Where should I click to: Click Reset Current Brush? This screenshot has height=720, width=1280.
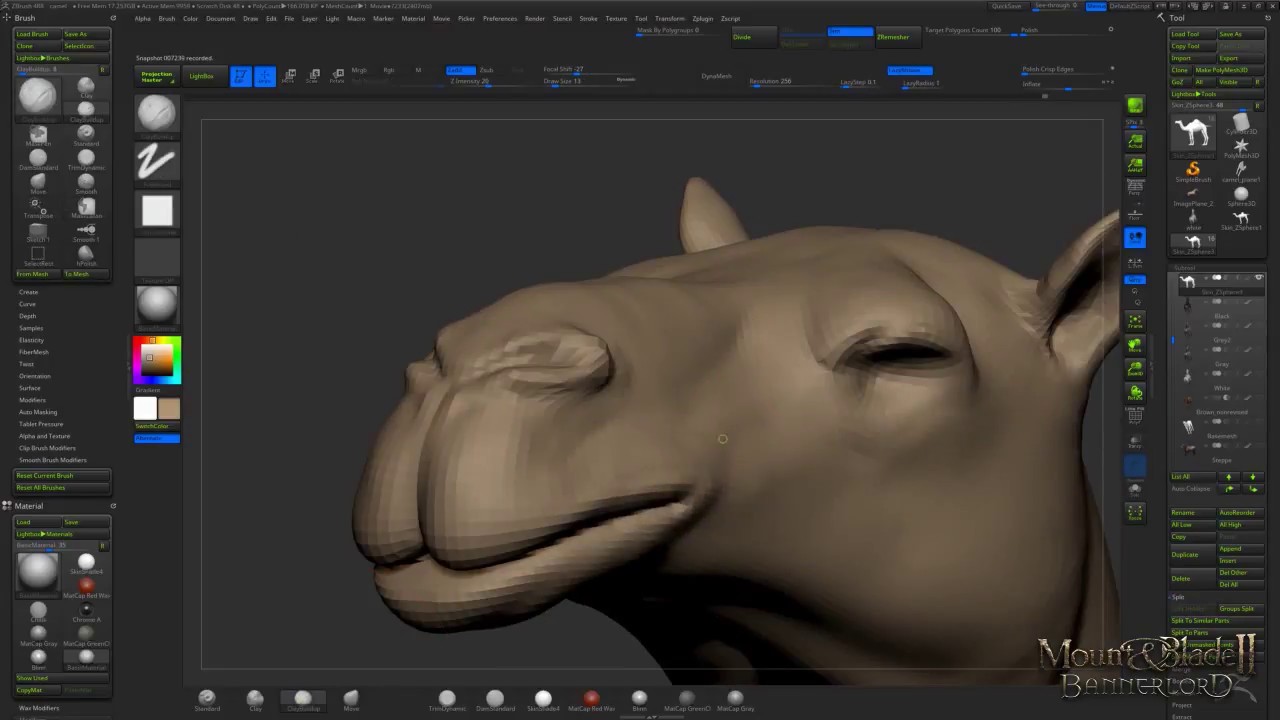coord(61,476)
